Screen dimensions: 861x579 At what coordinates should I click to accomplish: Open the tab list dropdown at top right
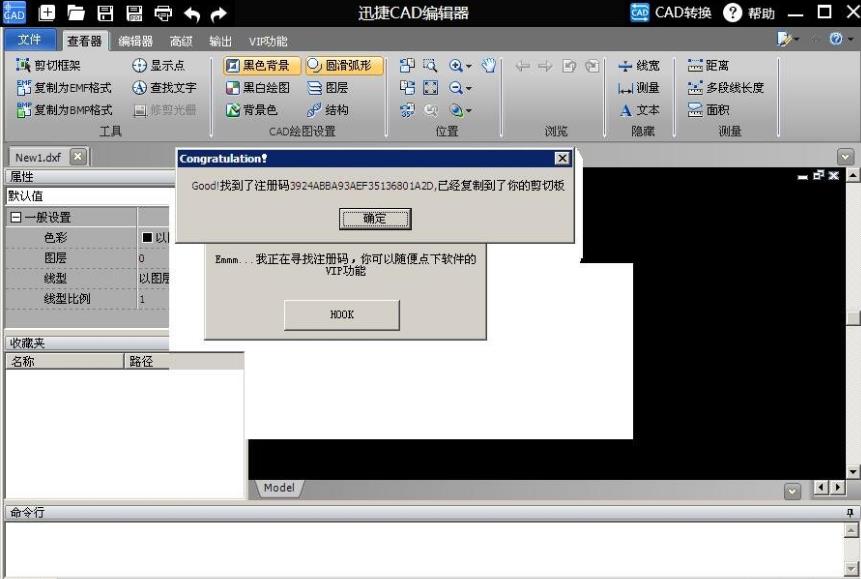846,157
